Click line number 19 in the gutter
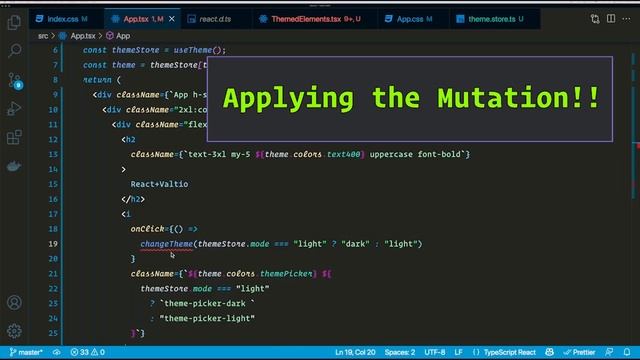This screenshot has height=360, width=640. tap(53, 244)
